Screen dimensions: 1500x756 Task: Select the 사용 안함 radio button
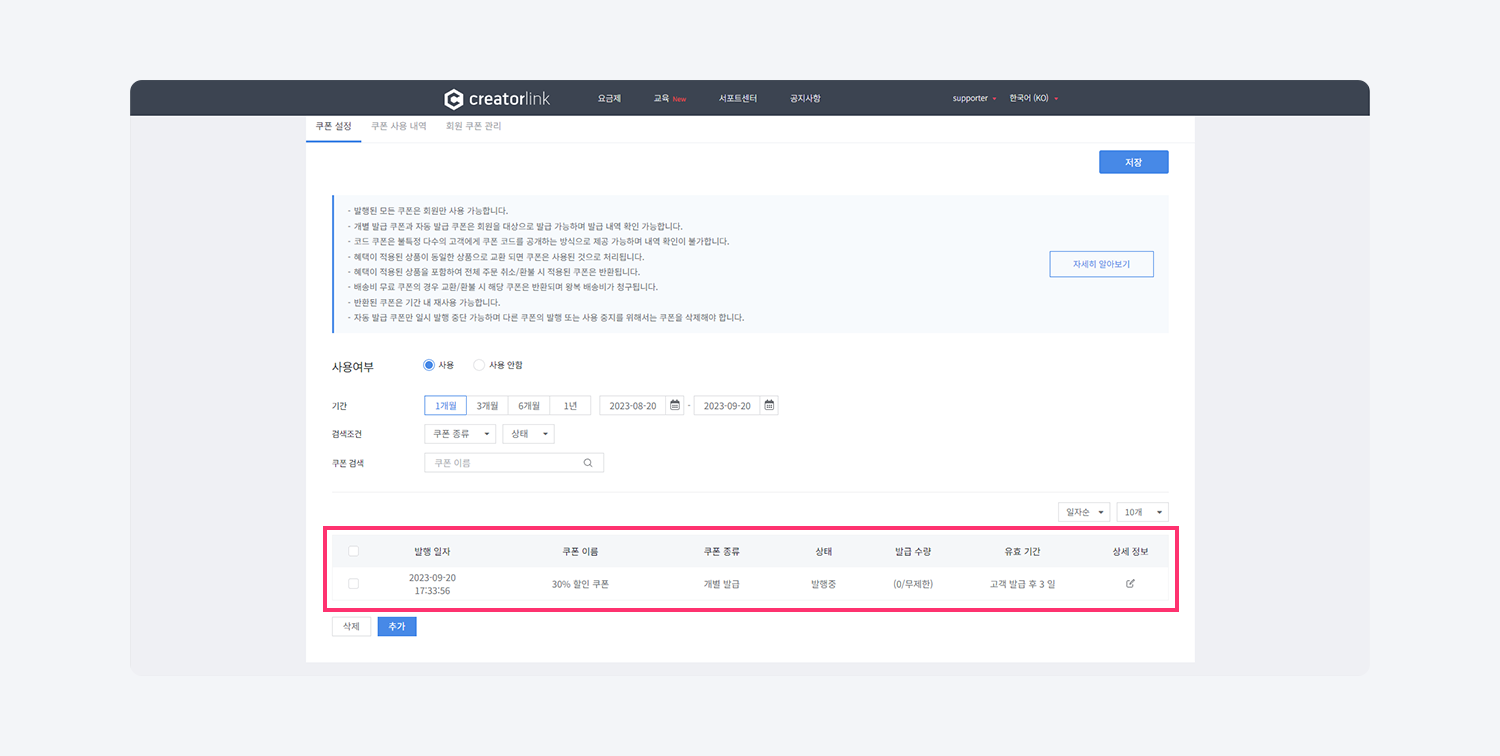pos(479,366)
